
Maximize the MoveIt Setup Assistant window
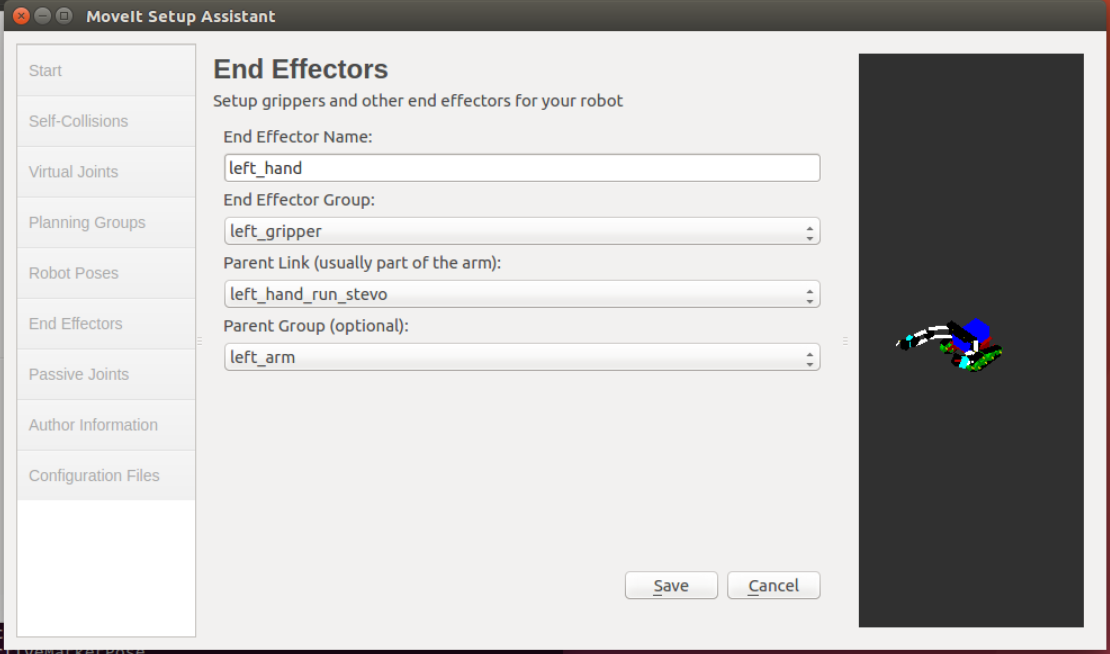click(64, 16)
